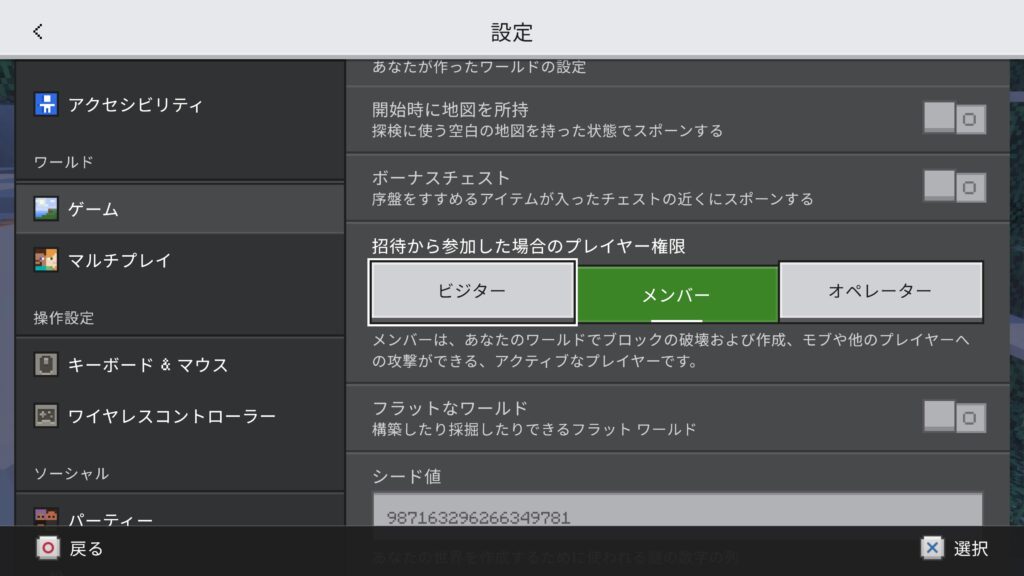Select the アクセシビリティ icon in sidebar

(x=46, y=104)
